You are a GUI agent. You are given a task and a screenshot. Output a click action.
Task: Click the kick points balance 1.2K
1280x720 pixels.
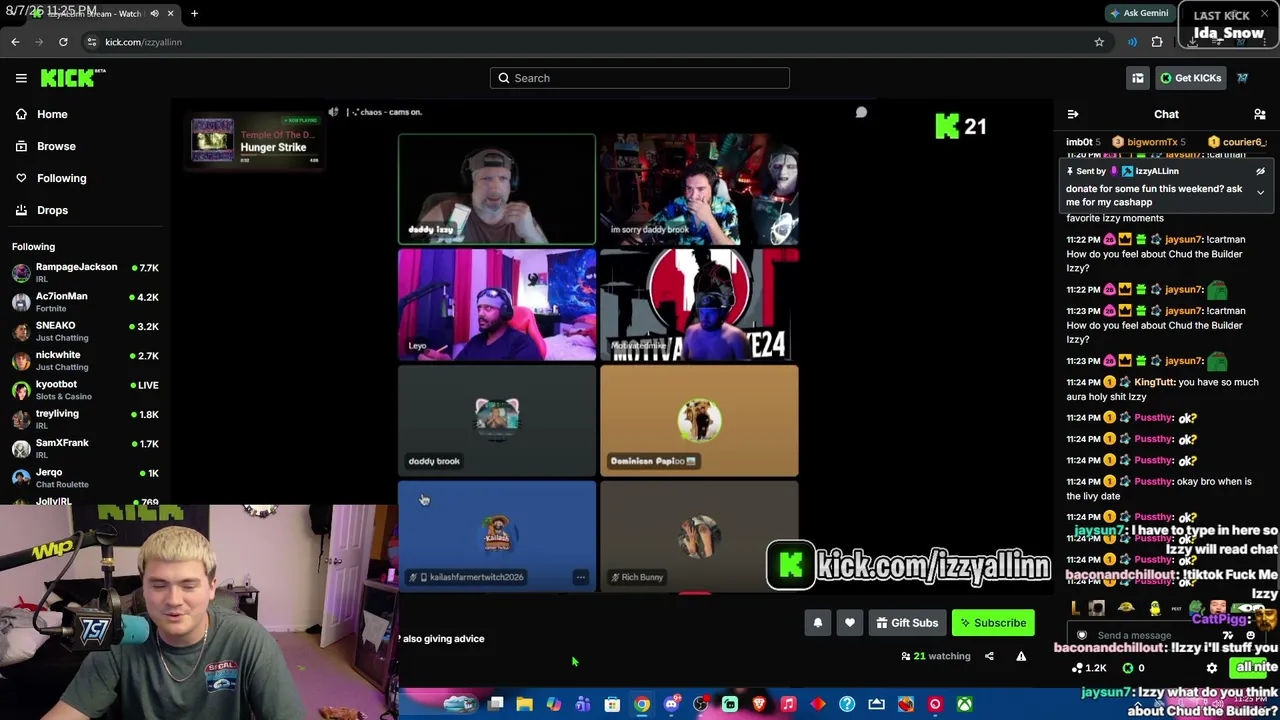pos(1089,668)
